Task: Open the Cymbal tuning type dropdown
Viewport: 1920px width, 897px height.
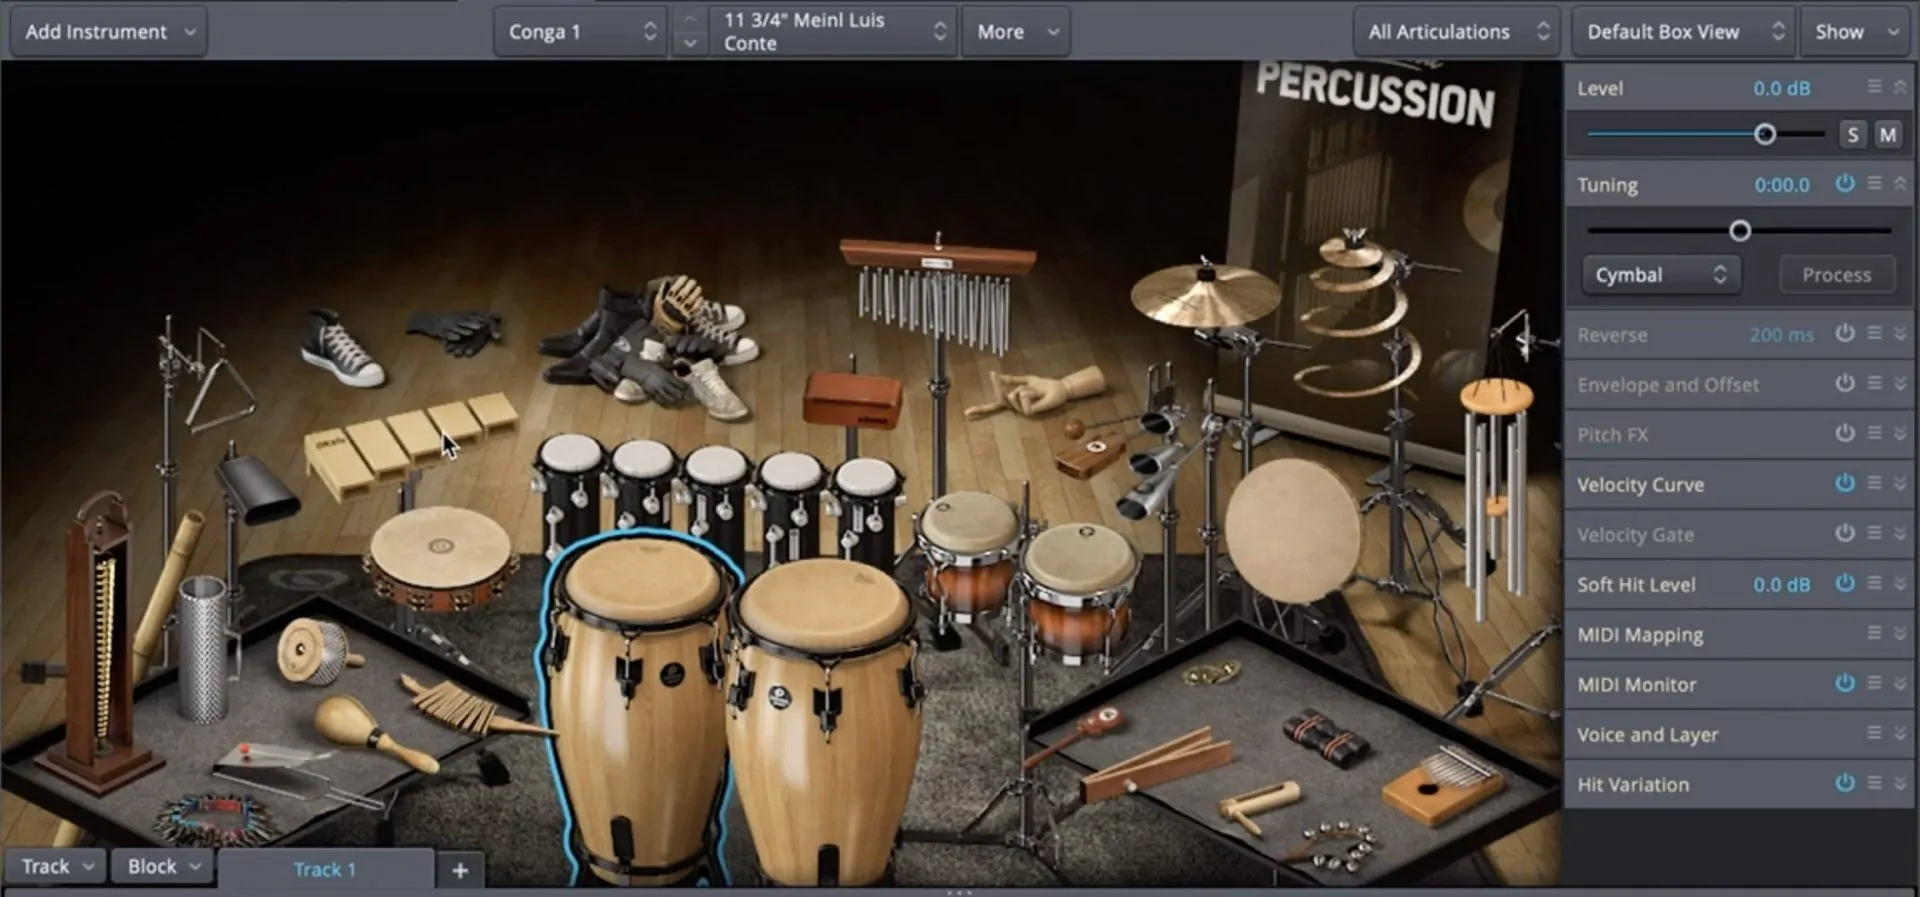Action: [x=1661, y=275]
